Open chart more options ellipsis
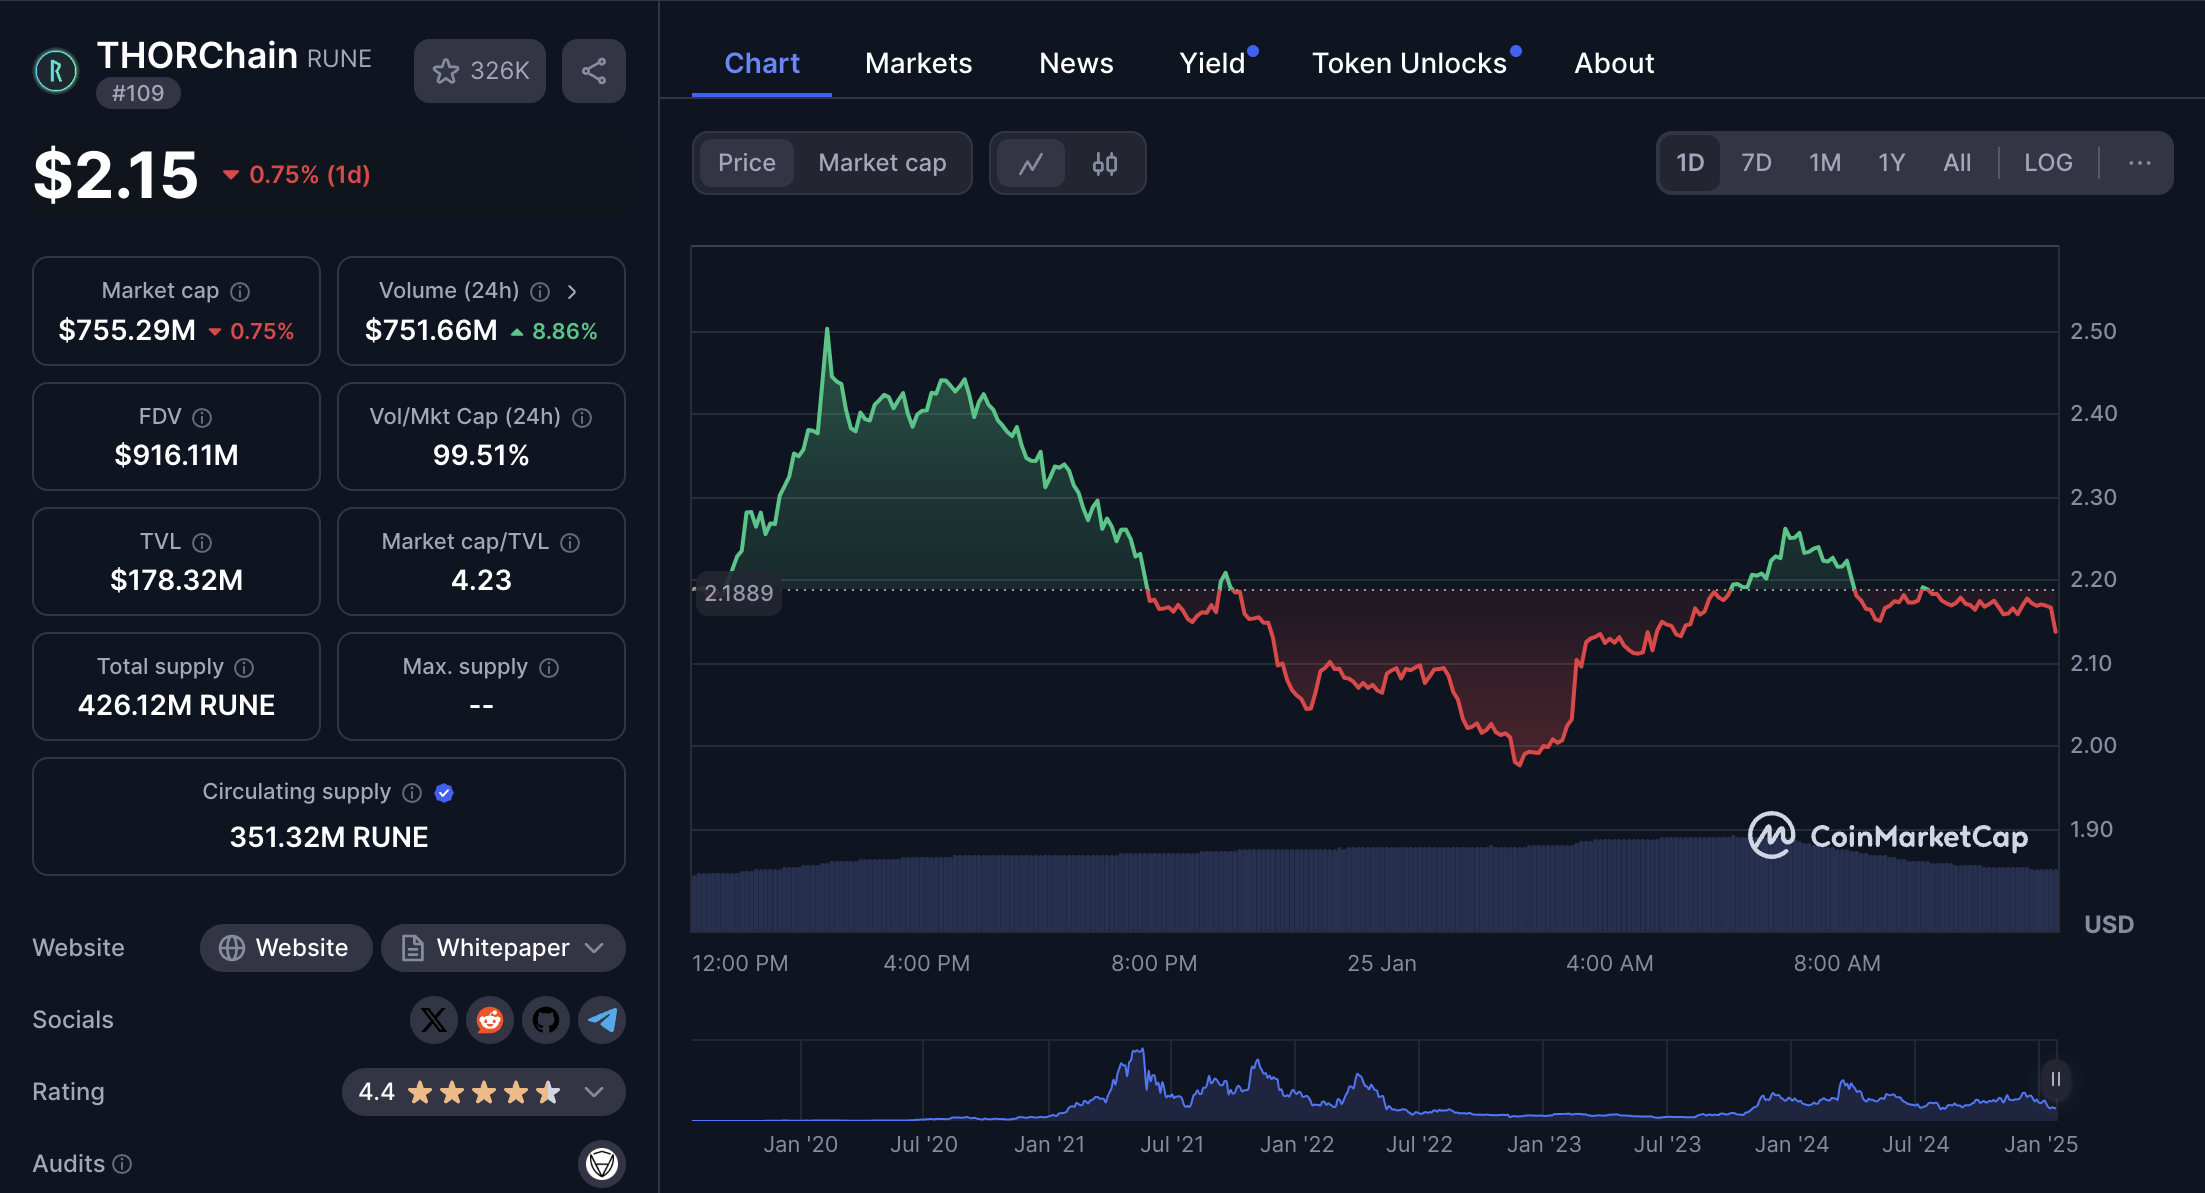2205x1193 pixels. [x=2139, y=163]
